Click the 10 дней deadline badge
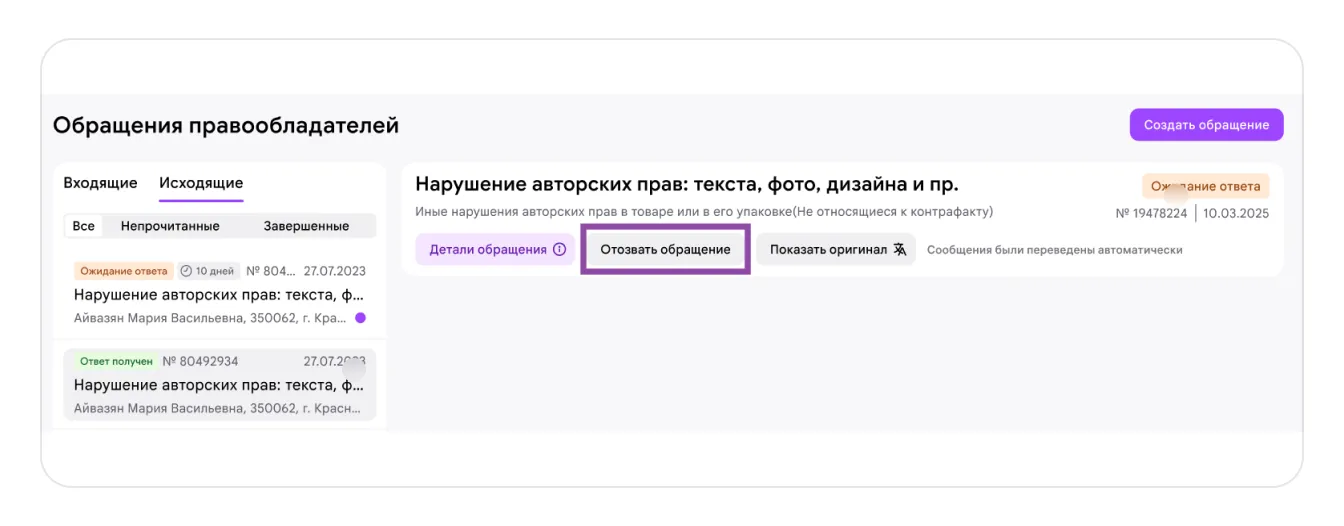 pyautogui.click(x=207, y=271)
